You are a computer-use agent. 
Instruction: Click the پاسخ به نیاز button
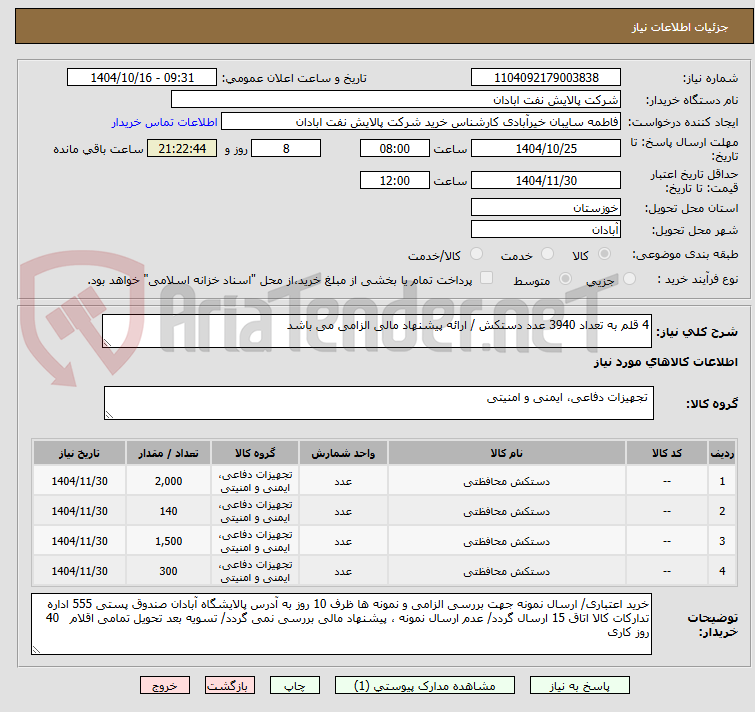(x=580, y=686)
